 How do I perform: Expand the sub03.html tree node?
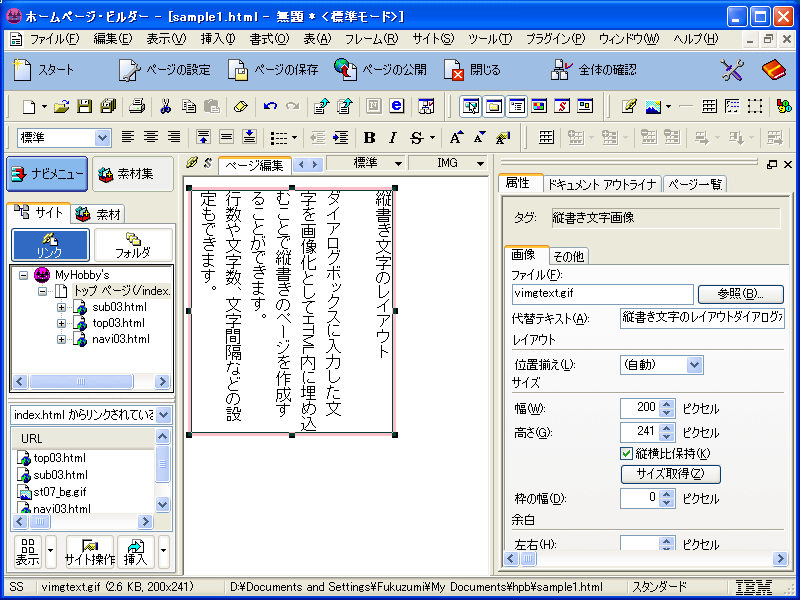(x=61, y=307)
